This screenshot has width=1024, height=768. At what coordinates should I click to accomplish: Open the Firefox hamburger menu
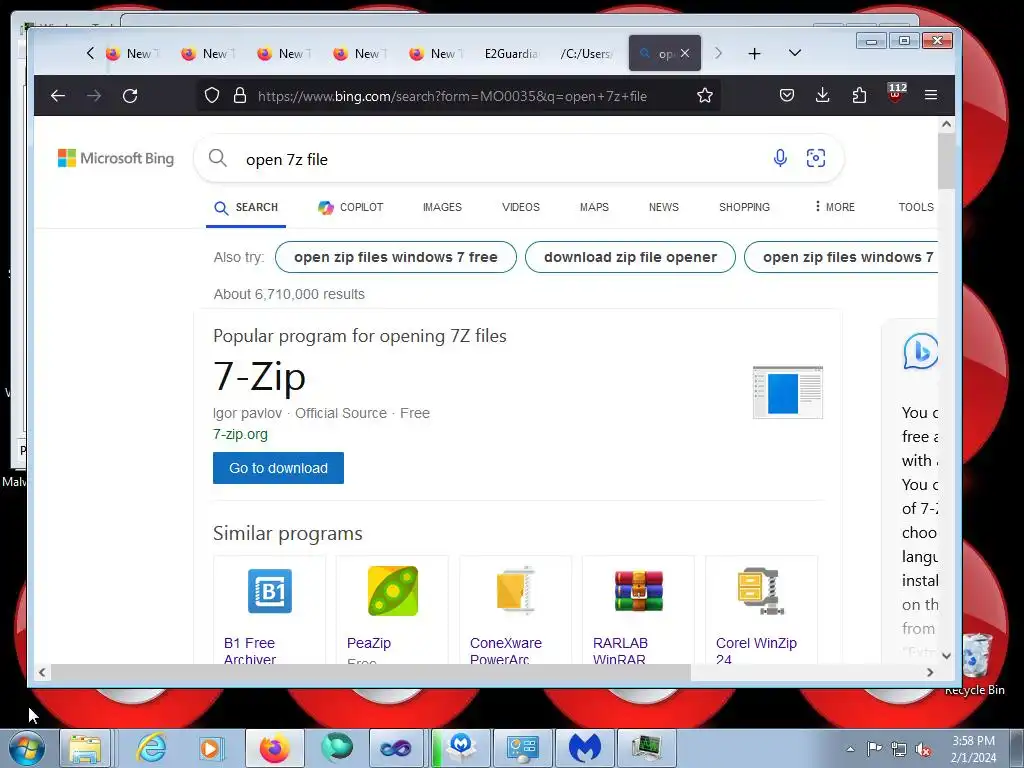pyautogui.click(x=931, y=95)
